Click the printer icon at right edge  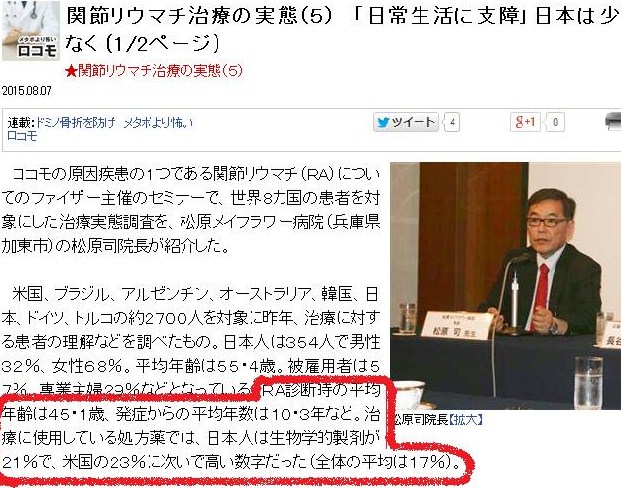coord(613,122)
